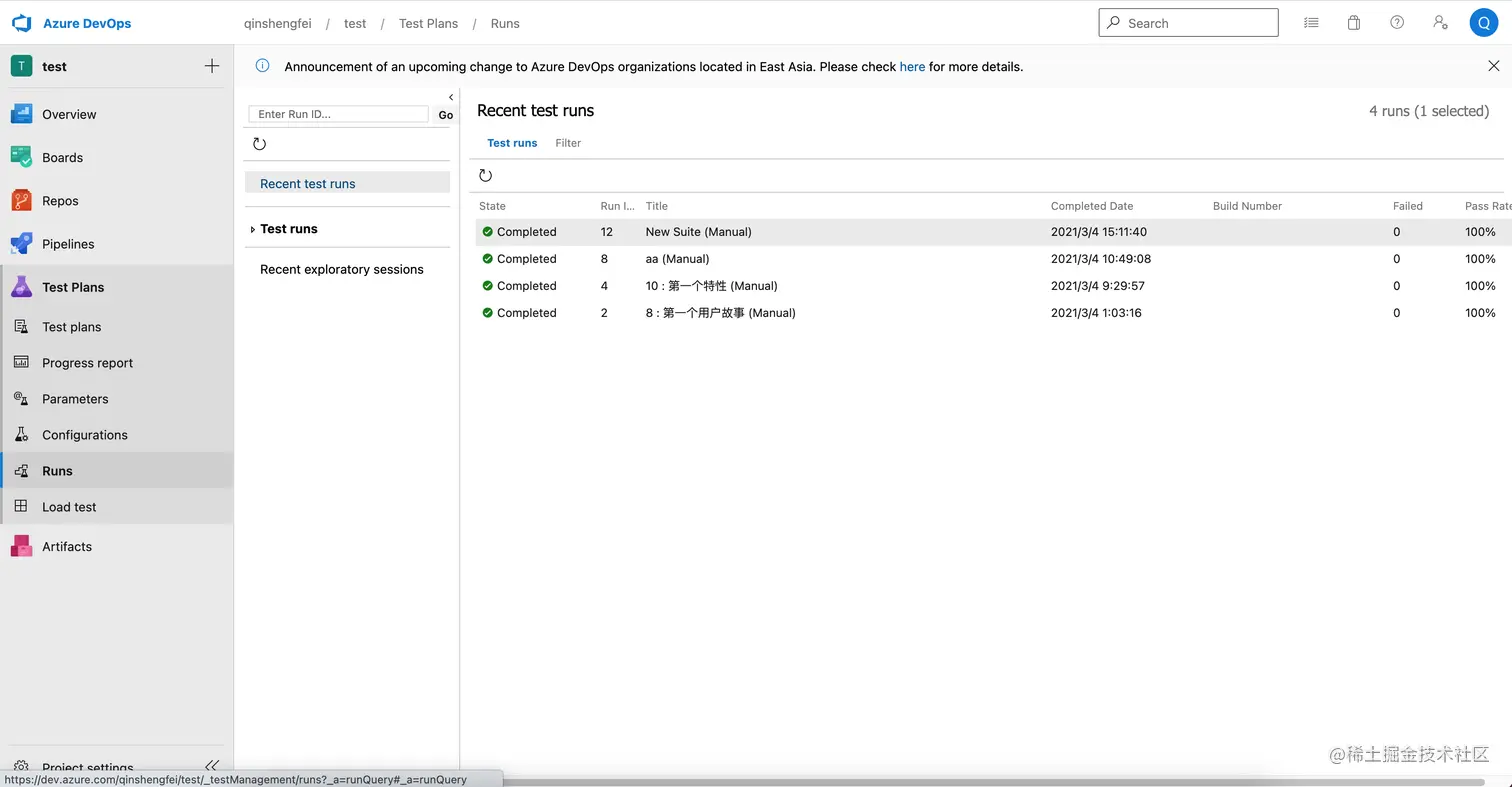Click the Runs breadcrumb
Viewport: 1512px width, 787px height.
[x=505, y=23]
